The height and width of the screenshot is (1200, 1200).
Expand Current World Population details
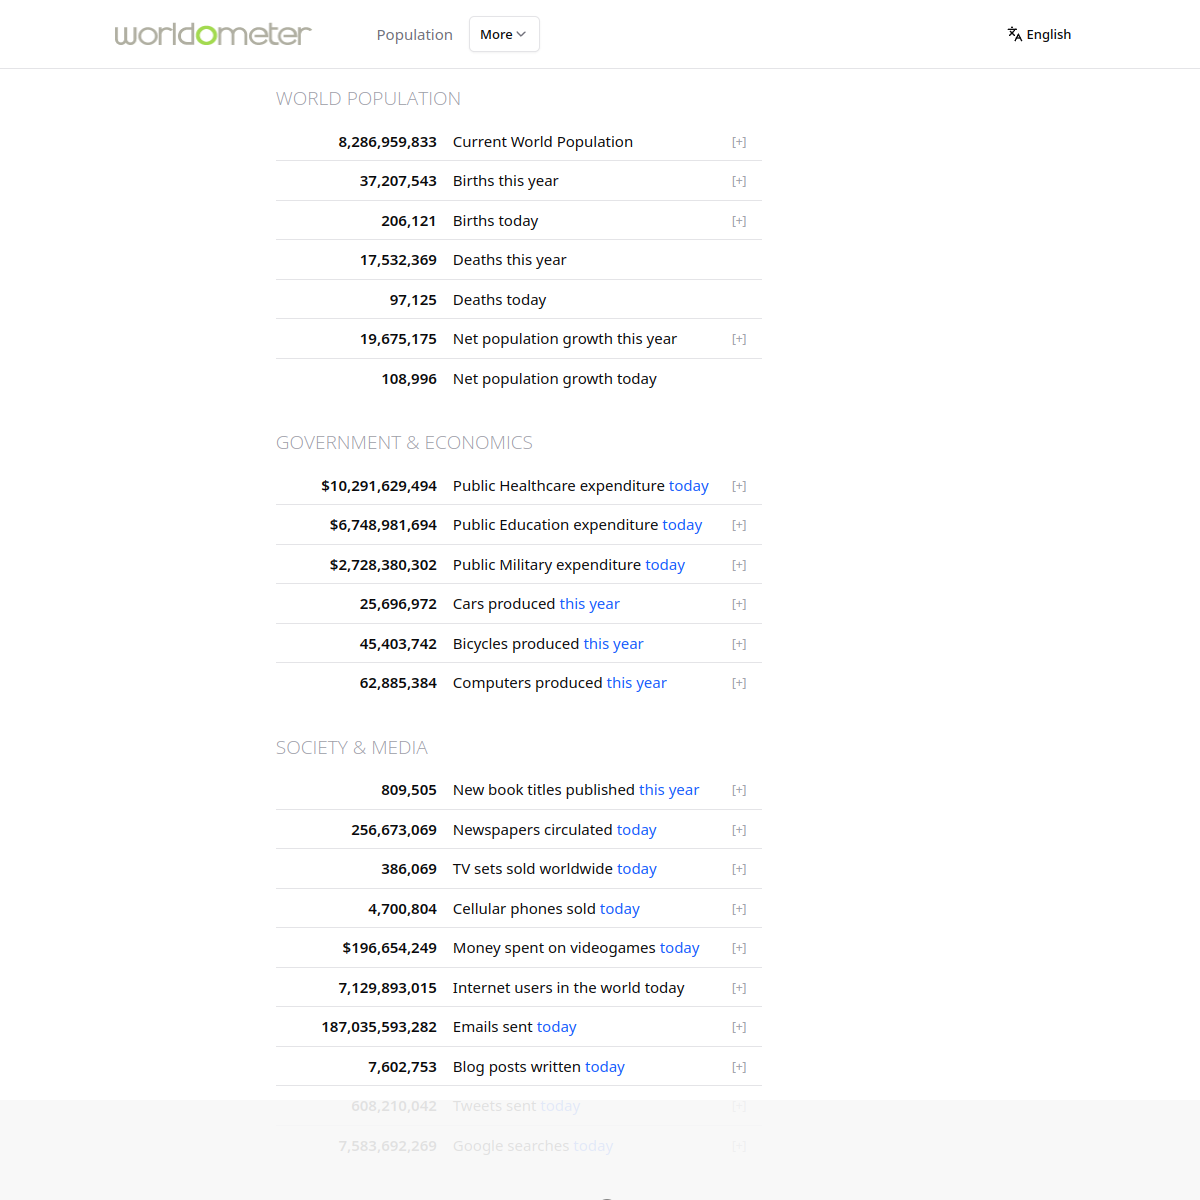pos(739,142)
